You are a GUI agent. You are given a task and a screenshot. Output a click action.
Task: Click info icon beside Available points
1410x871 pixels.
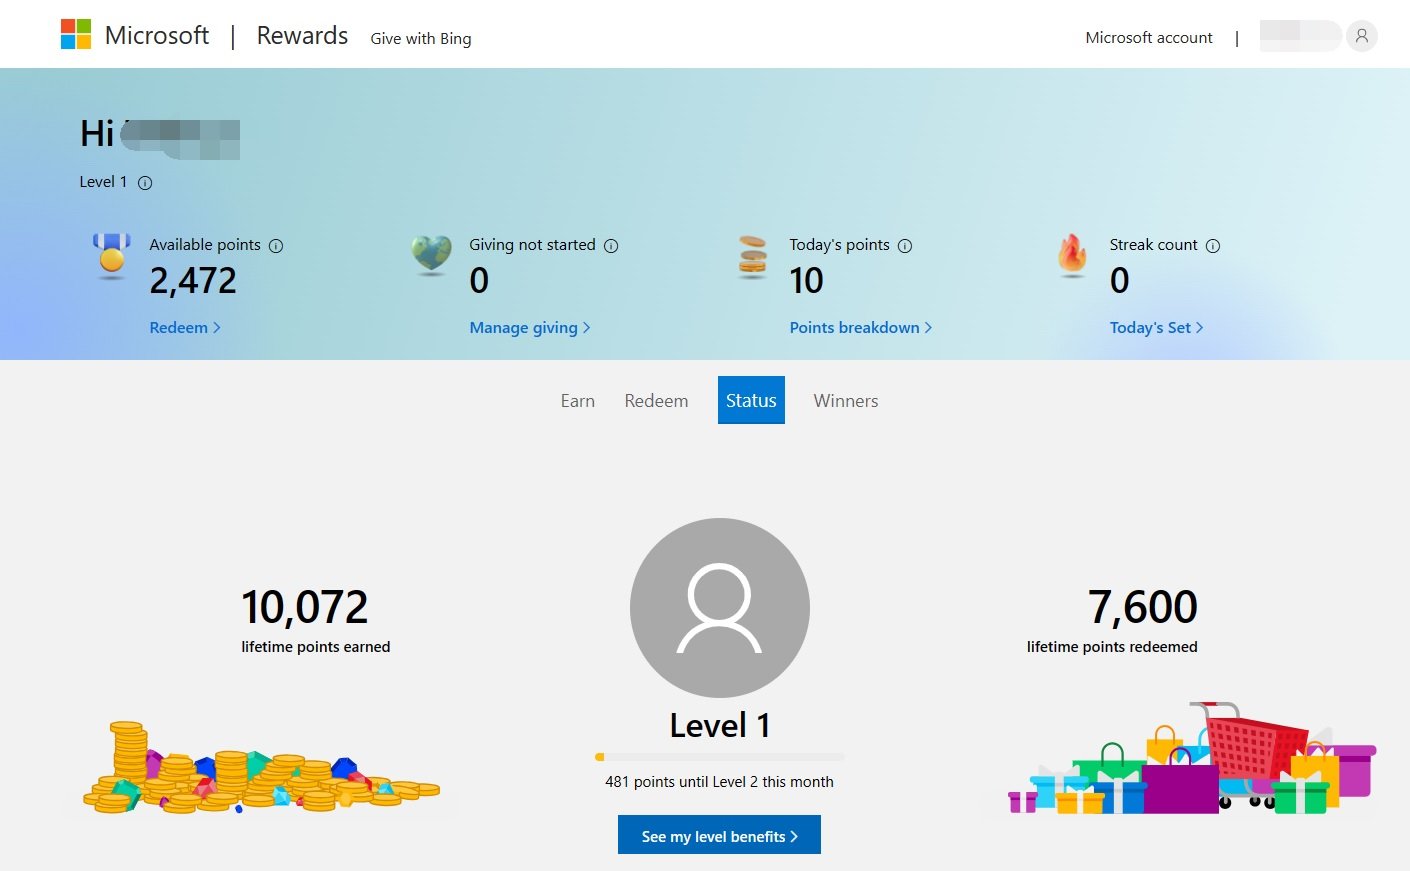tap(276, 246)
